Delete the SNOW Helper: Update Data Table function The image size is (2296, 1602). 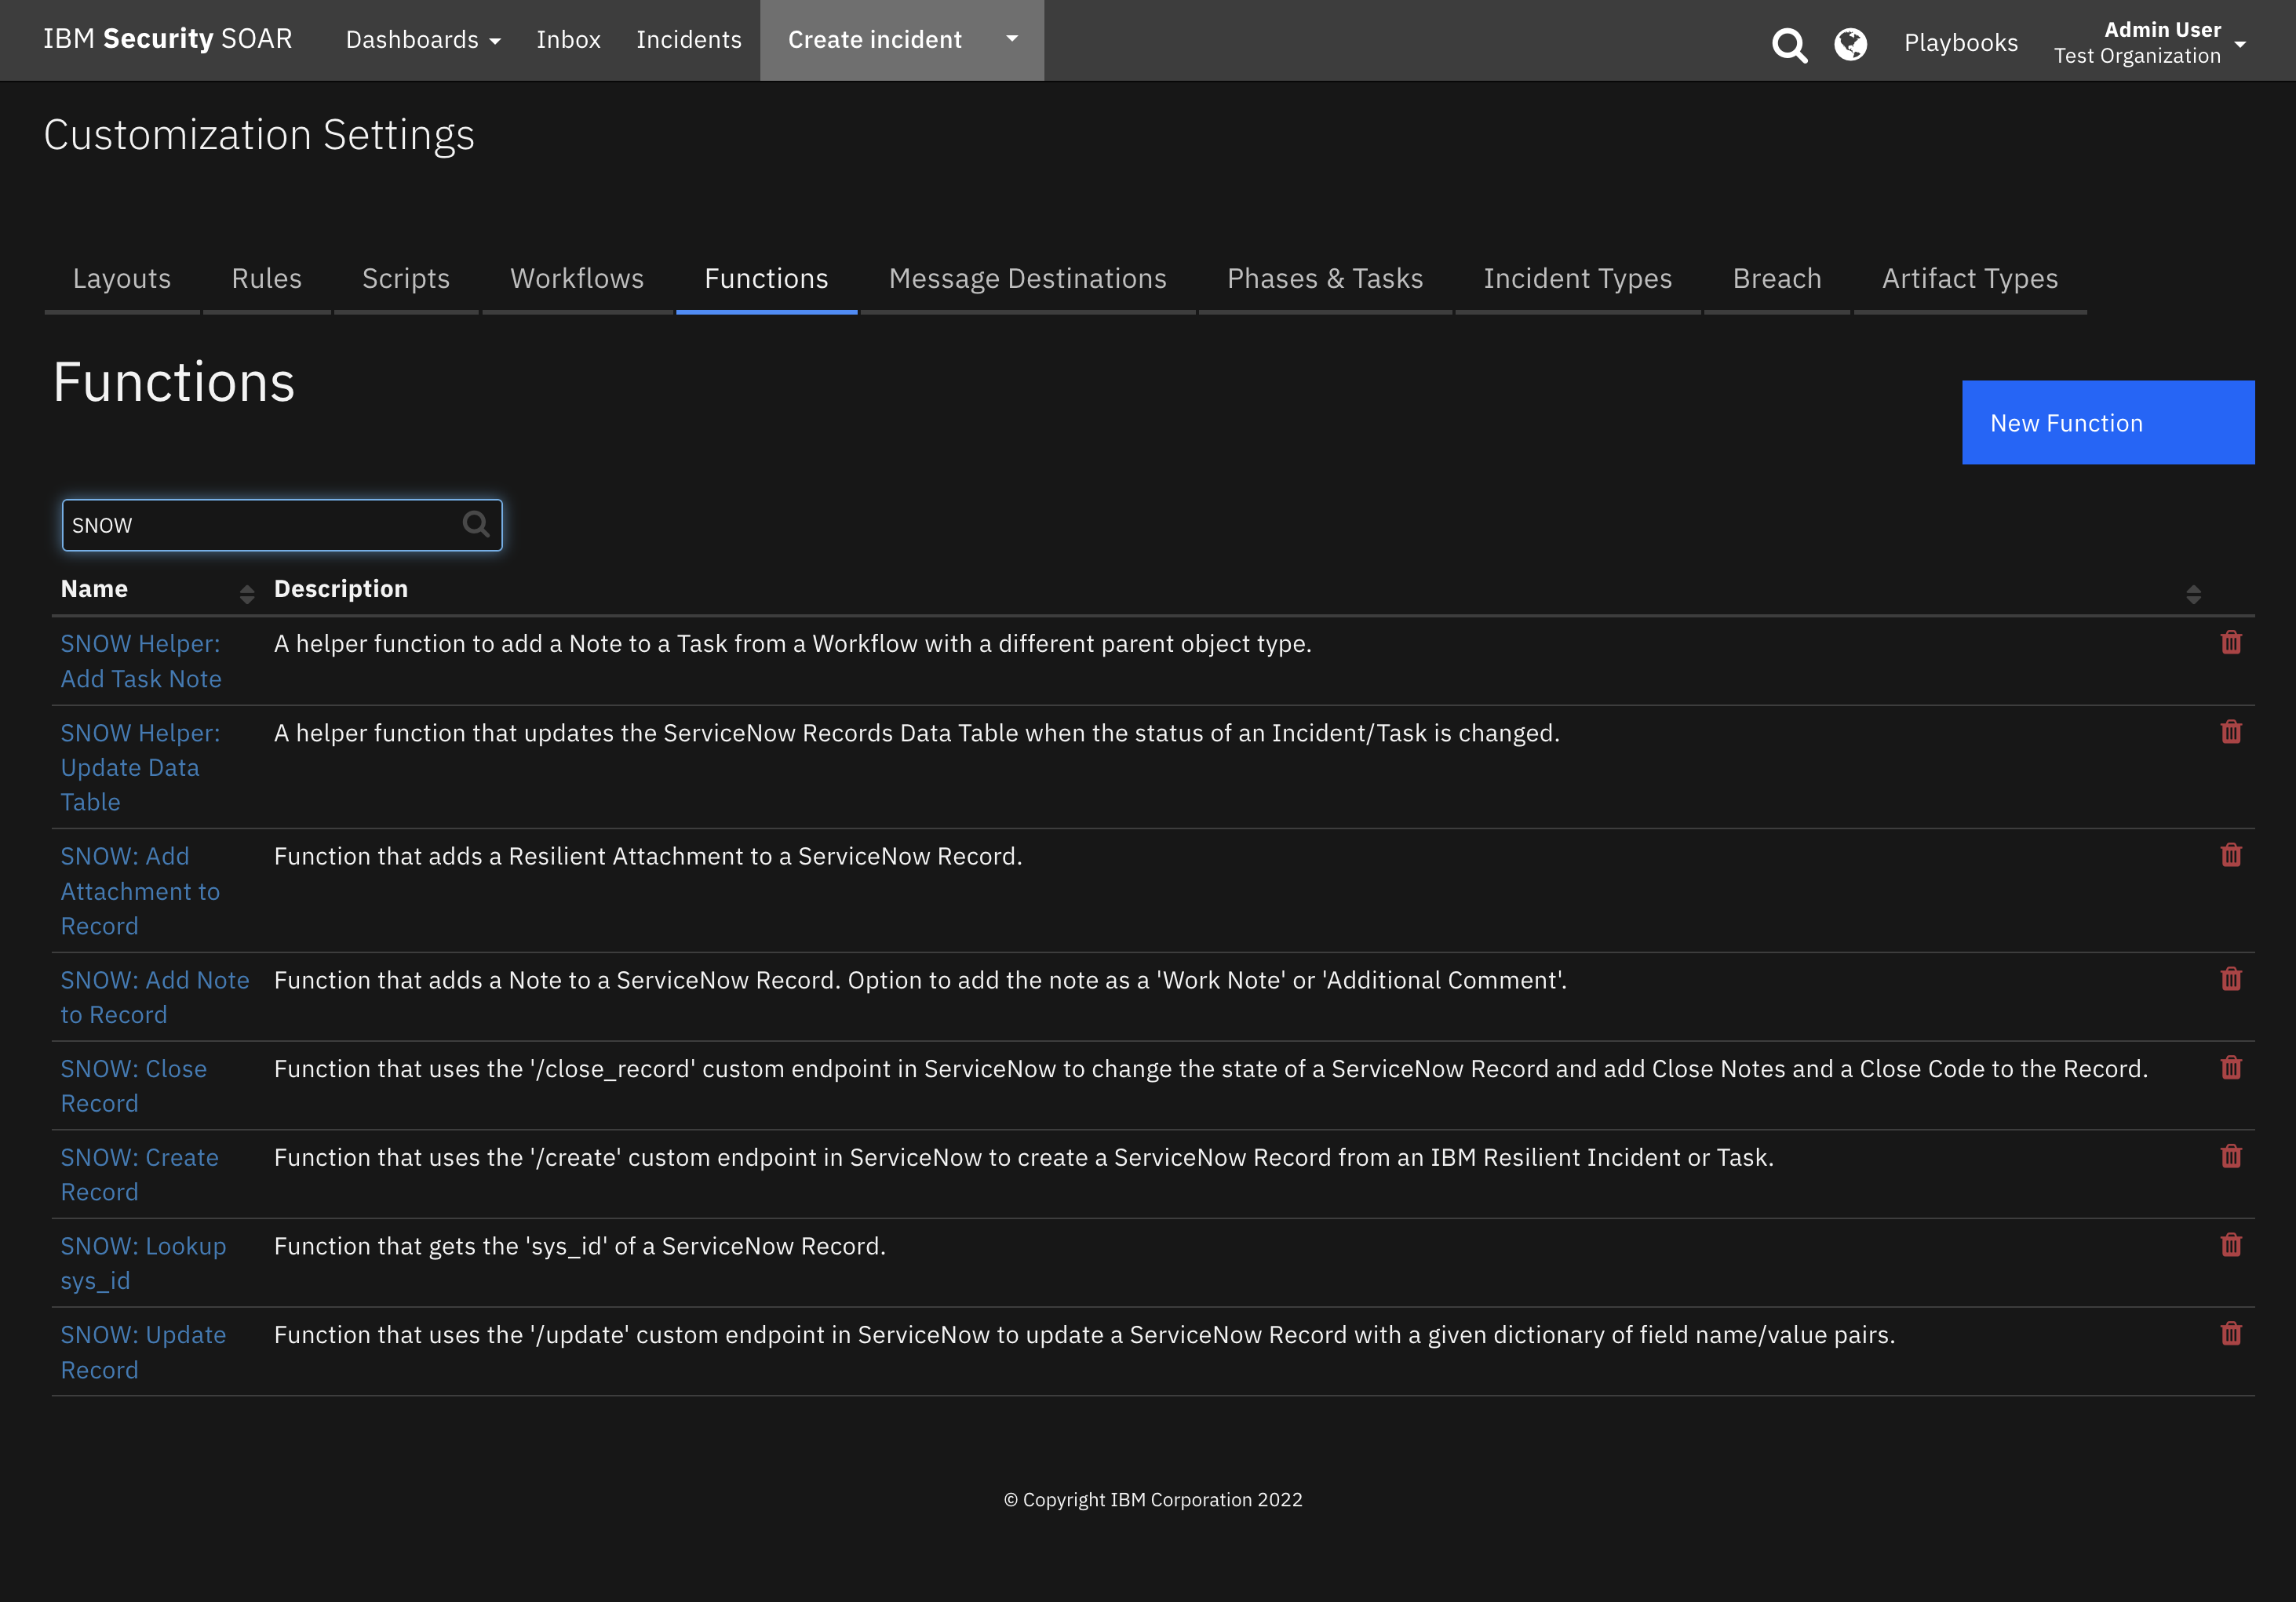tap(2232, 732)
